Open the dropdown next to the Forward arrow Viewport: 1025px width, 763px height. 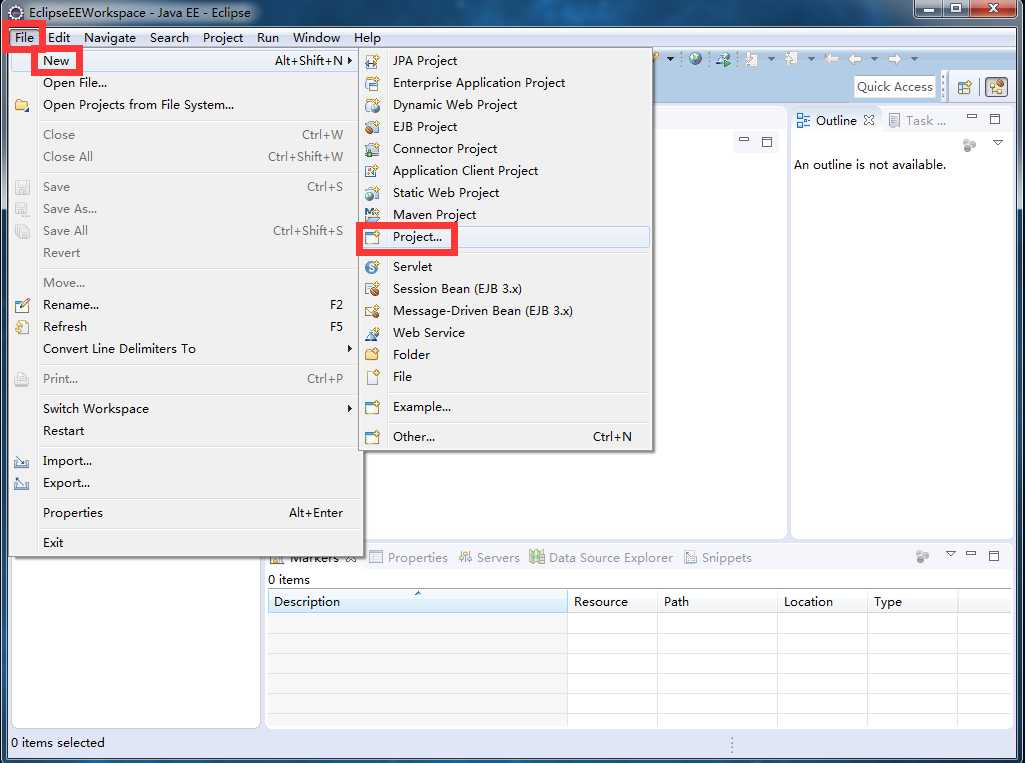coord(914,59)
